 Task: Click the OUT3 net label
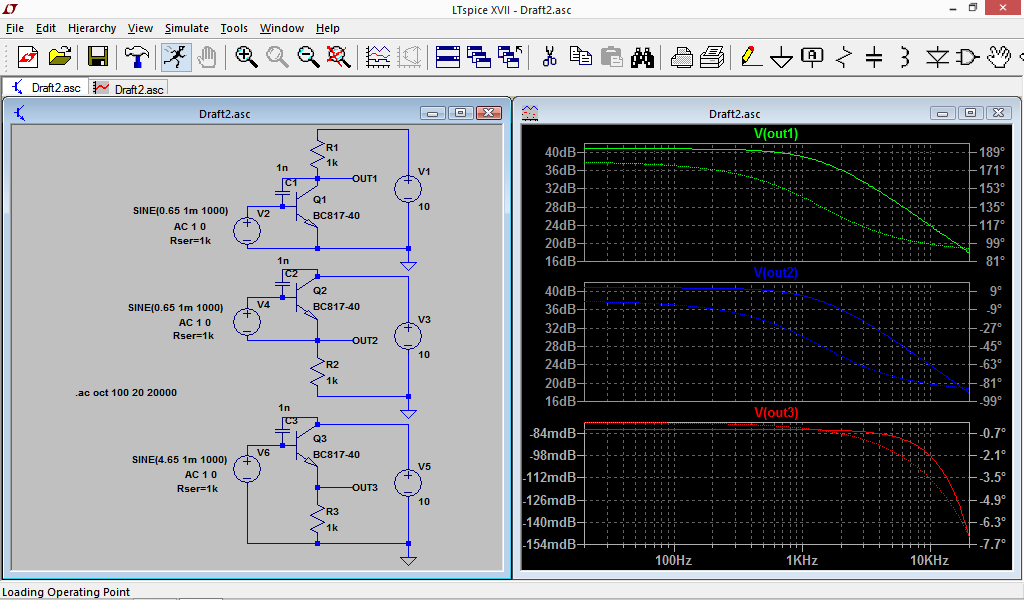coord(365,487)
